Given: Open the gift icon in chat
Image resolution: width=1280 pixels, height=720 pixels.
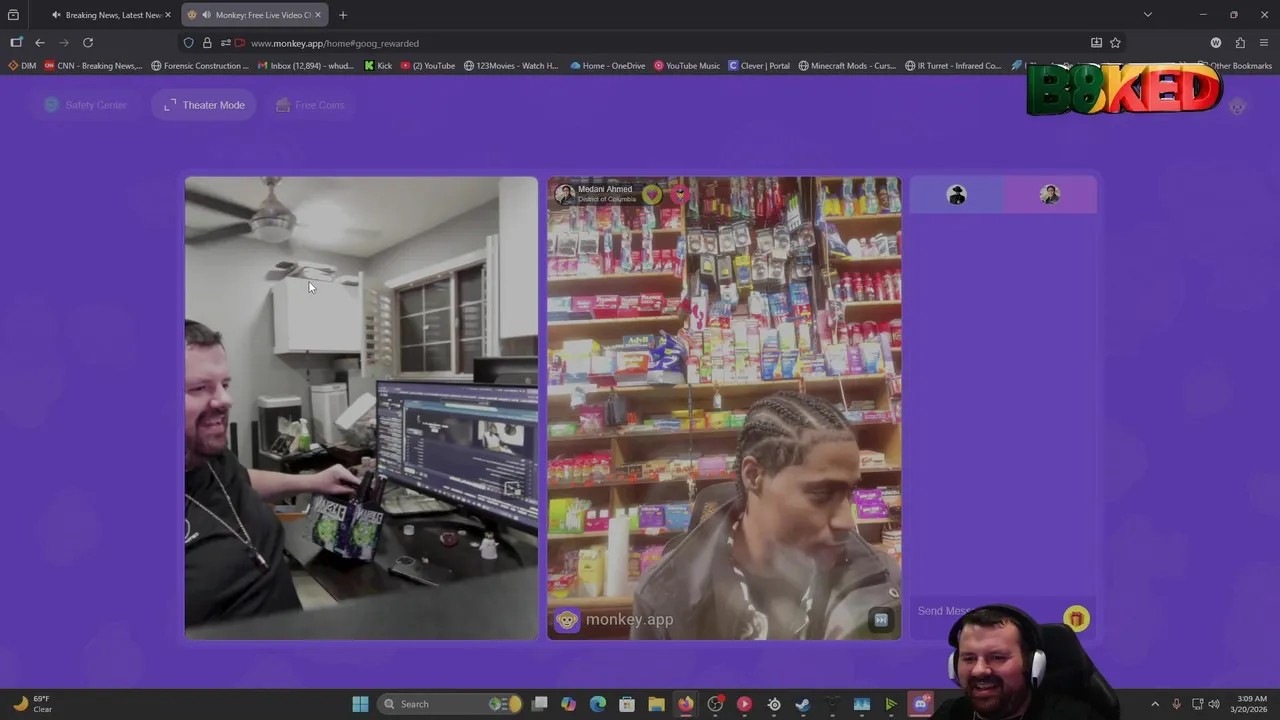Looking at the screenshot, I should [1076, 619].
